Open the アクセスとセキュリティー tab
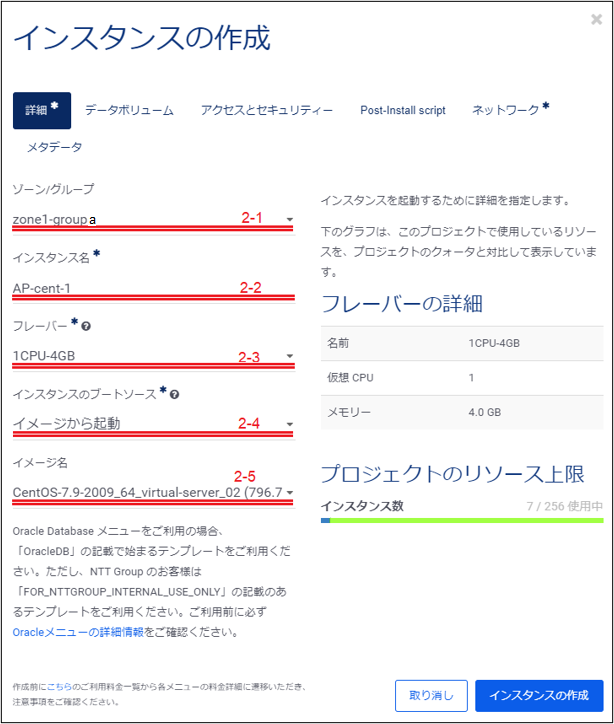The image size is (614, 724). click(266, 110)
